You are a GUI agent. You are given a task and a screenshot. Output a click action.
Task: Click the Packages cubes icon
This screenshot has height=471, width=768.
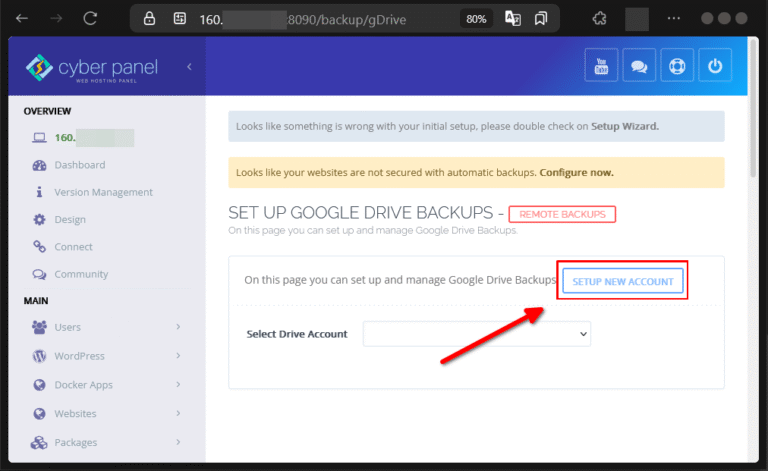coord(39,443)
